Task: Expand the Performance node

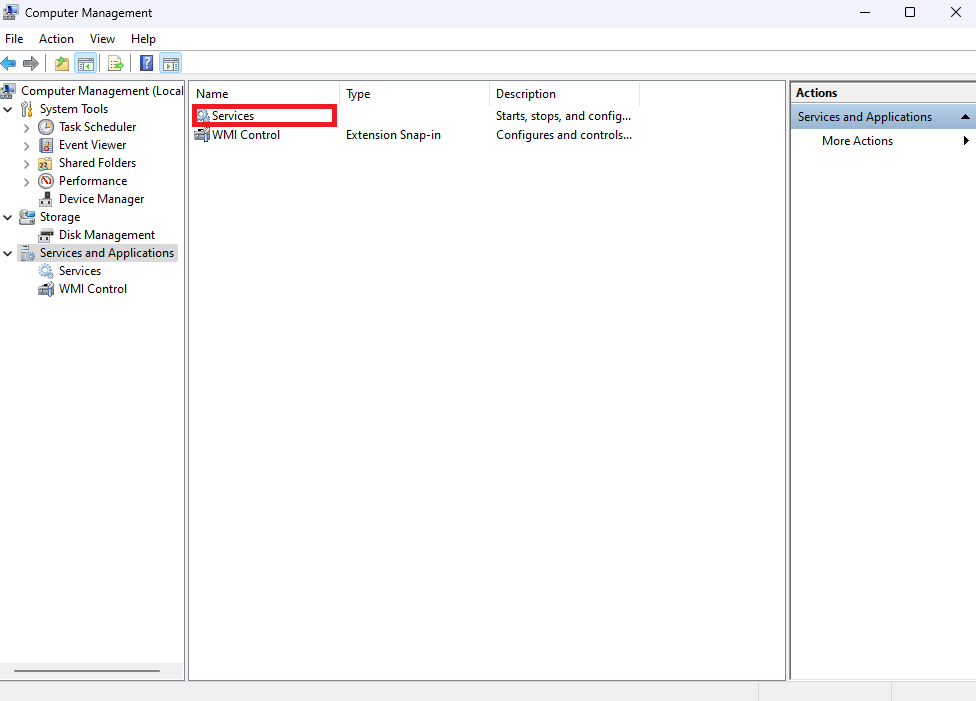Action: click(26, 182)
